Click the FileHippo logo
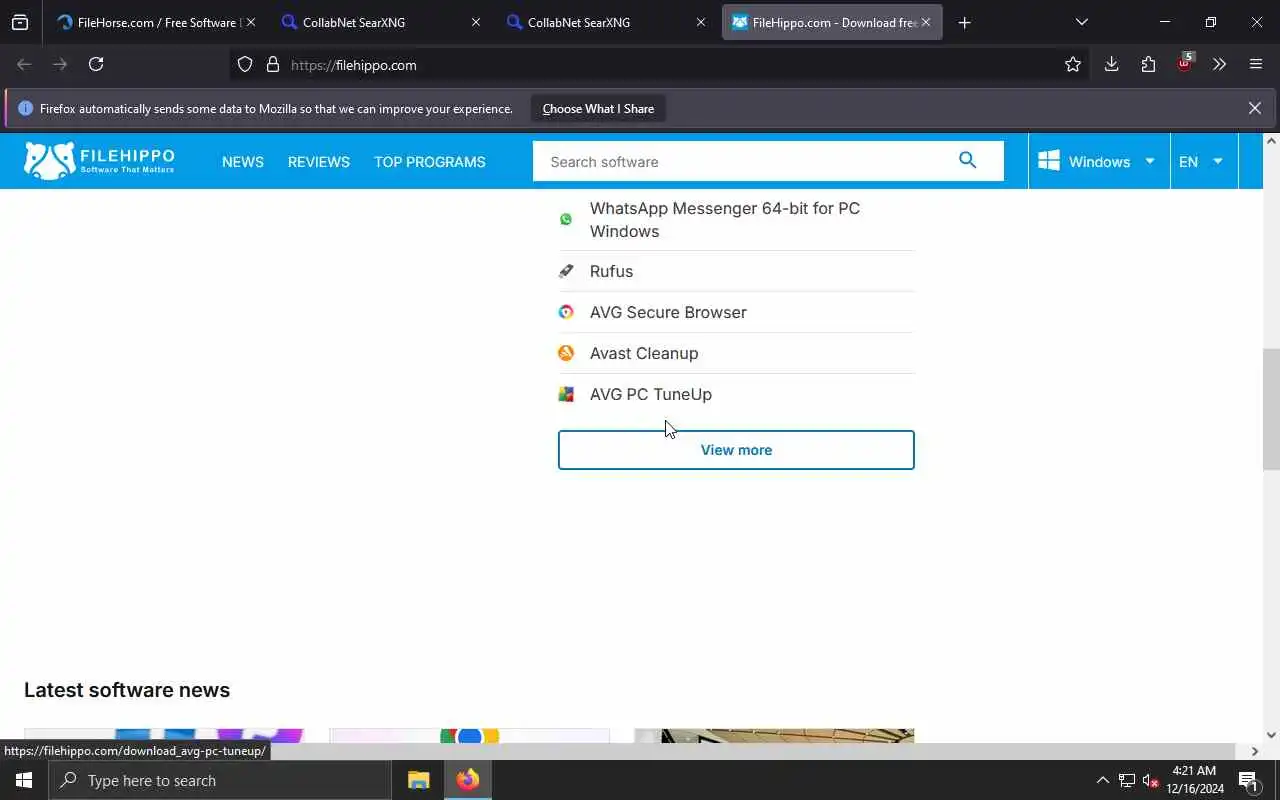The image size is (1280, 800). point(99,160)
